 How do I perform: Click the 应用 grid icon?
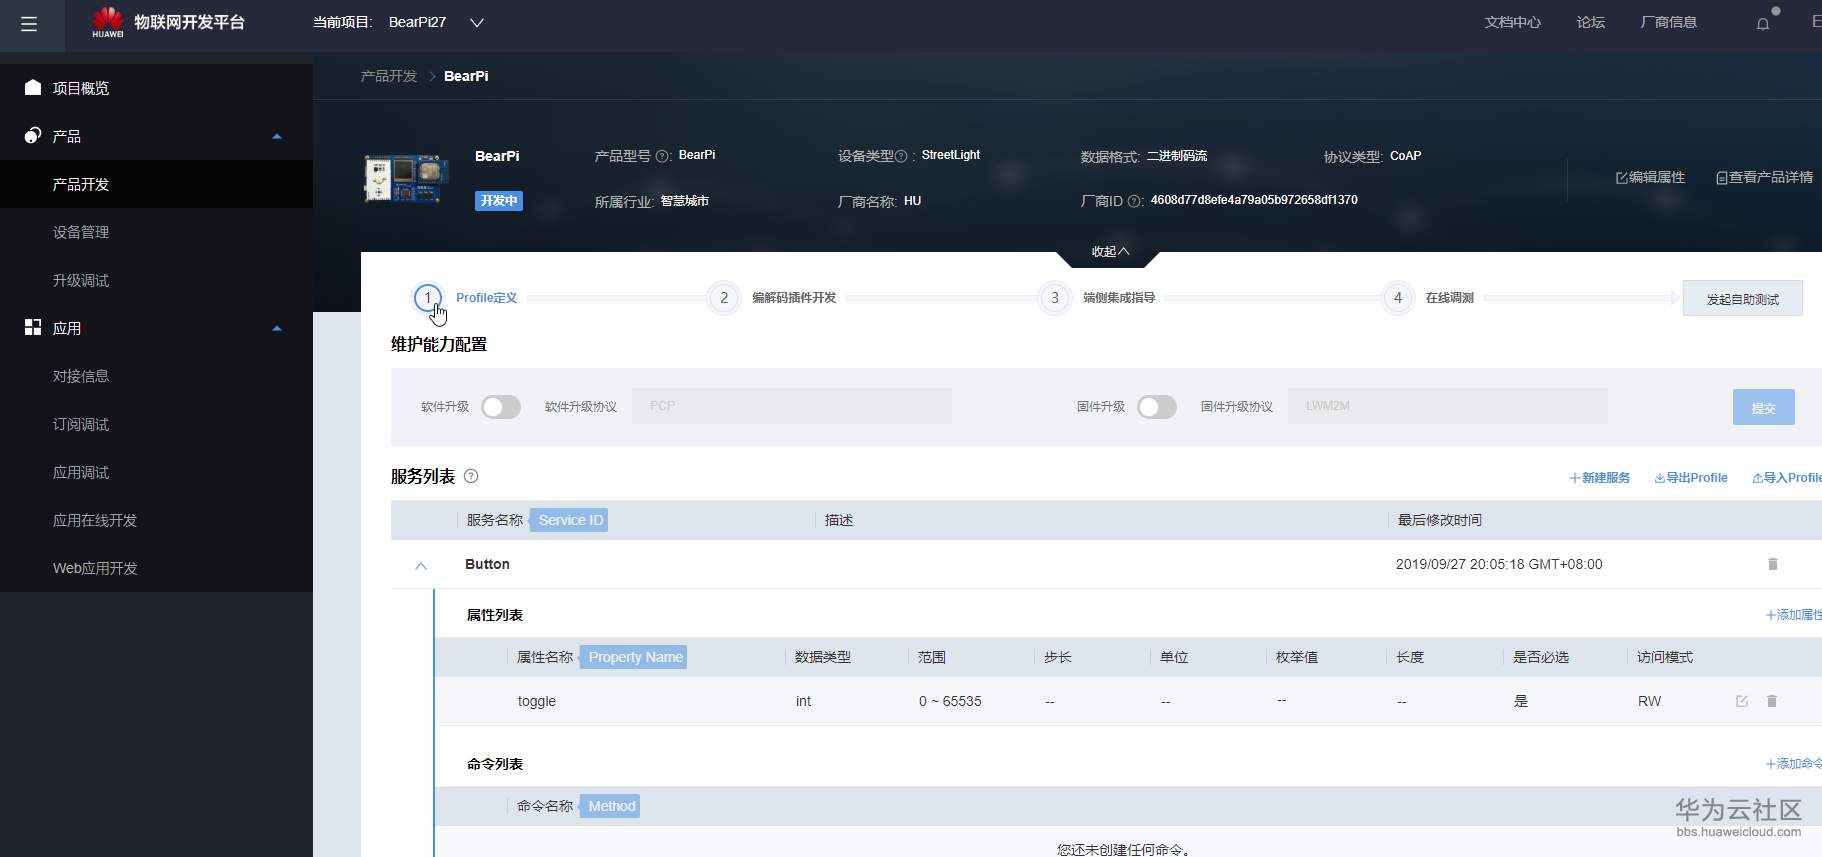click(33, 328)
